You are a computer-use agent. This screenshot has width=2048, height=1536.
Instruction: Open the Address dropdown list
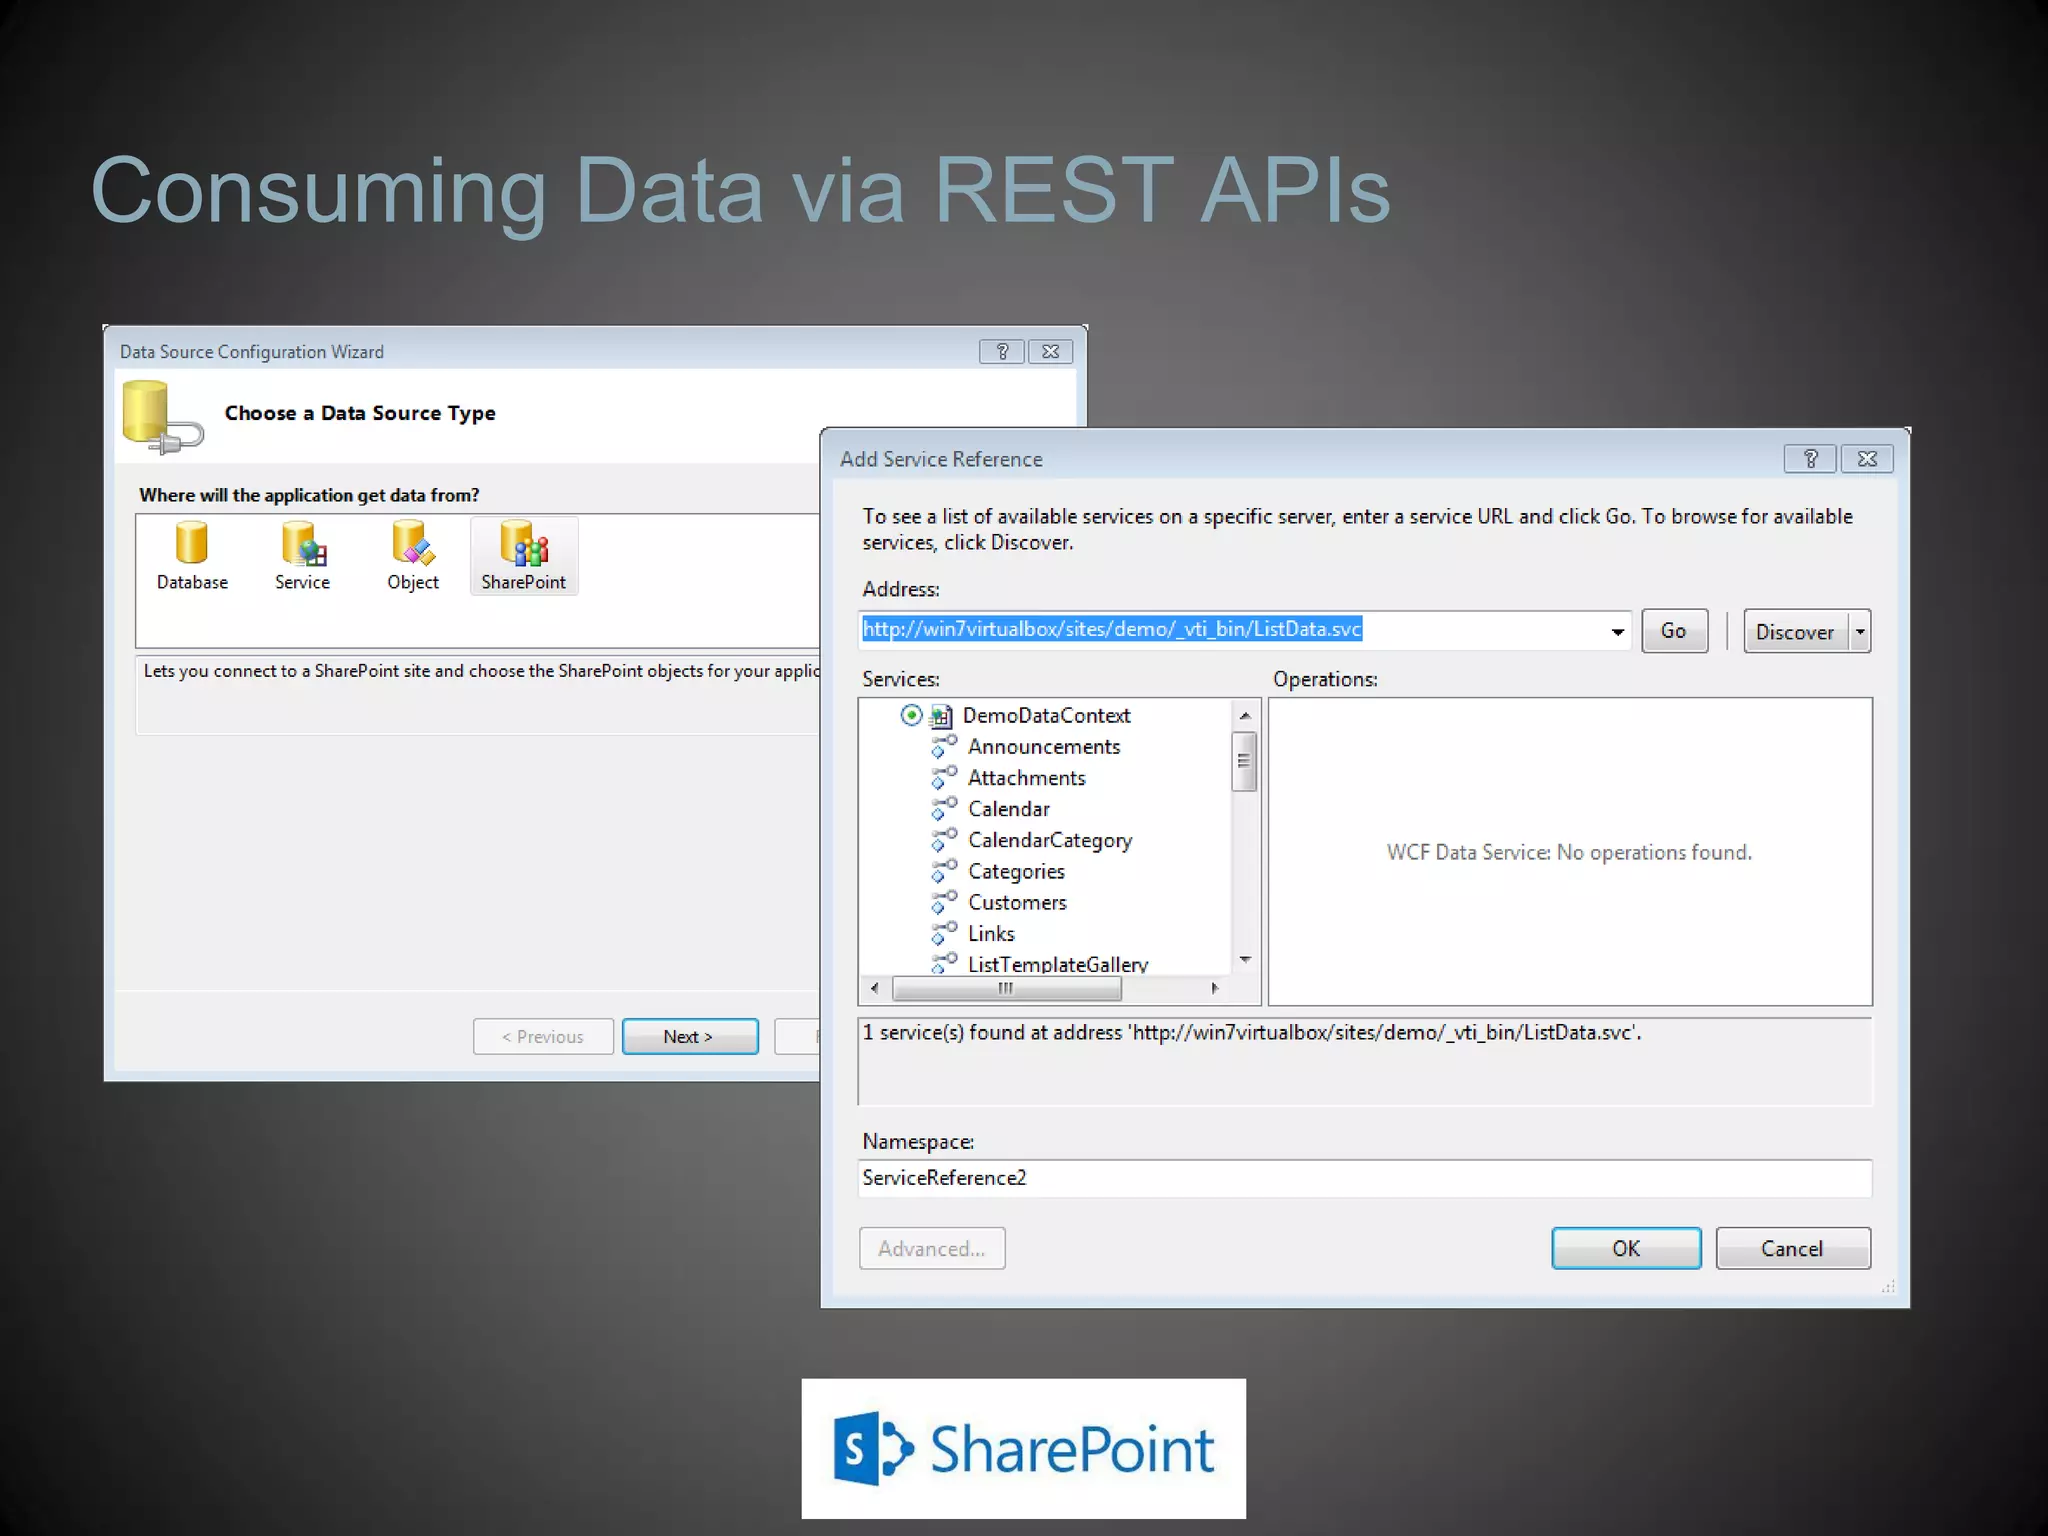1617,631
